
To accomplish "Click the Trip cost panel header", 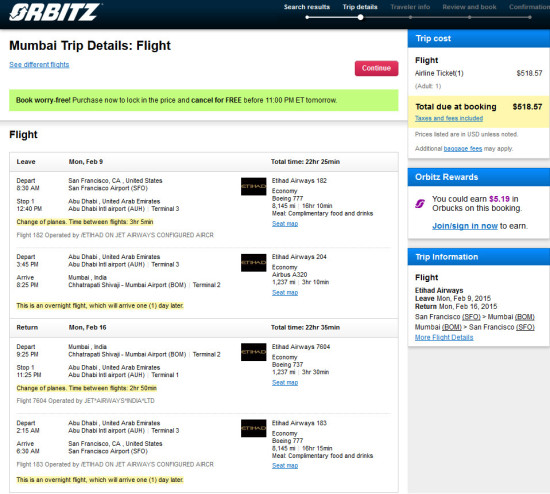I will coord(479,39).
